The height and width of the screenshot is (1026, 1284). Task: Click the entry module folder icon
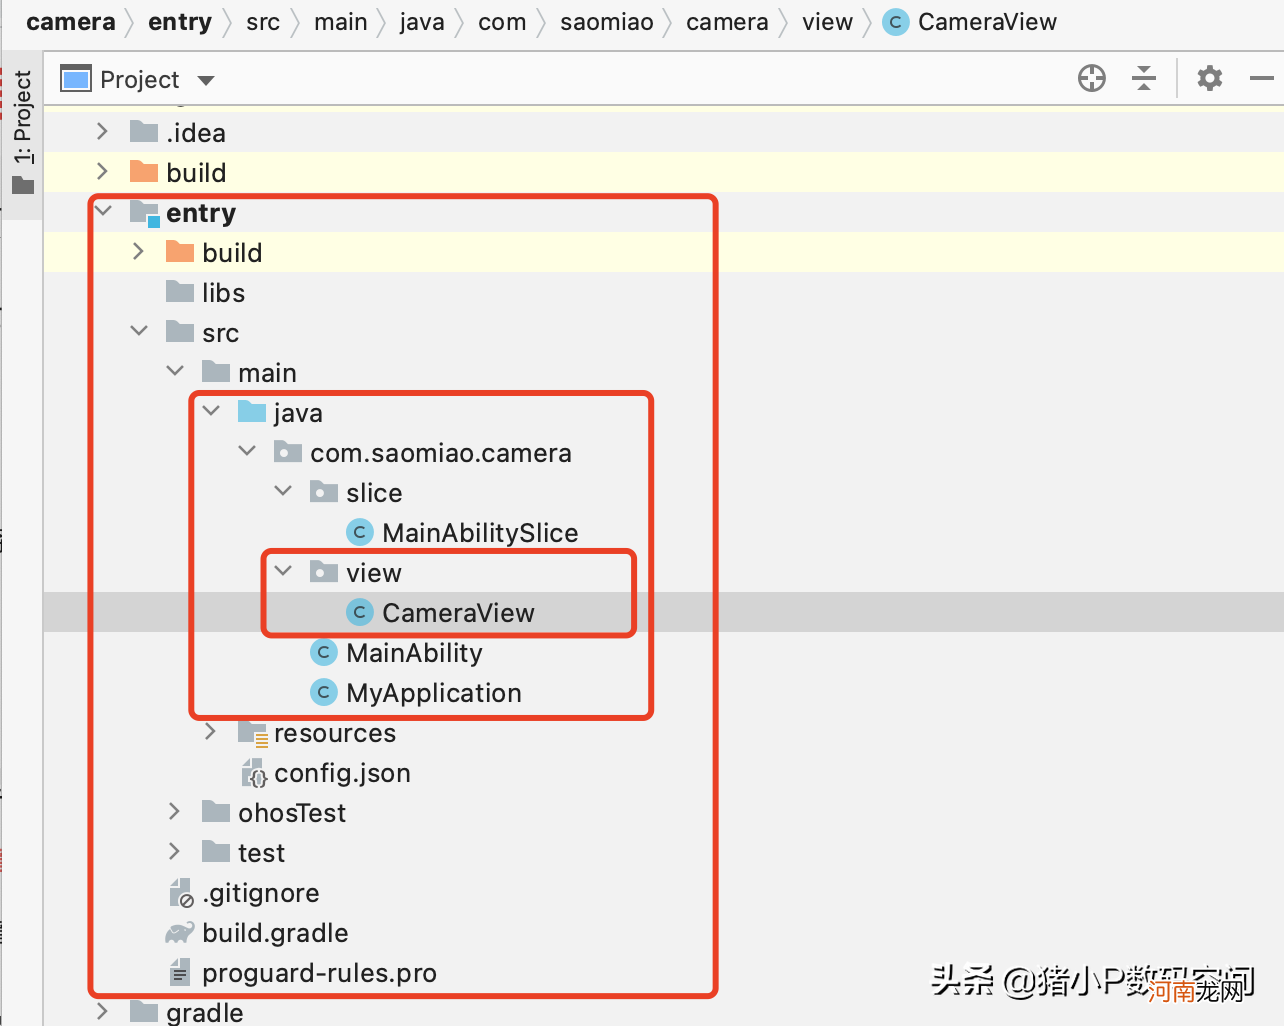click(145, 212)
